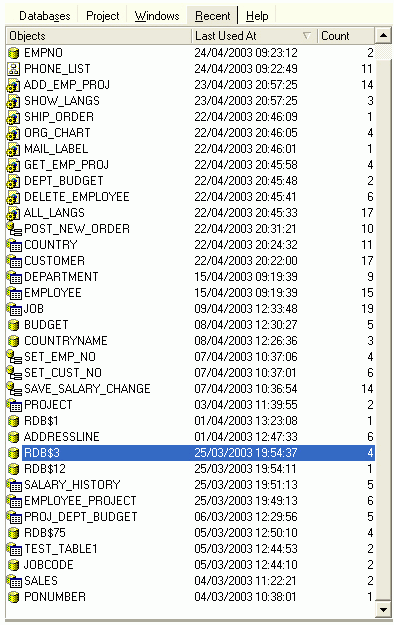
Task: Click the JOB table icon
Action: pos(14,309)
